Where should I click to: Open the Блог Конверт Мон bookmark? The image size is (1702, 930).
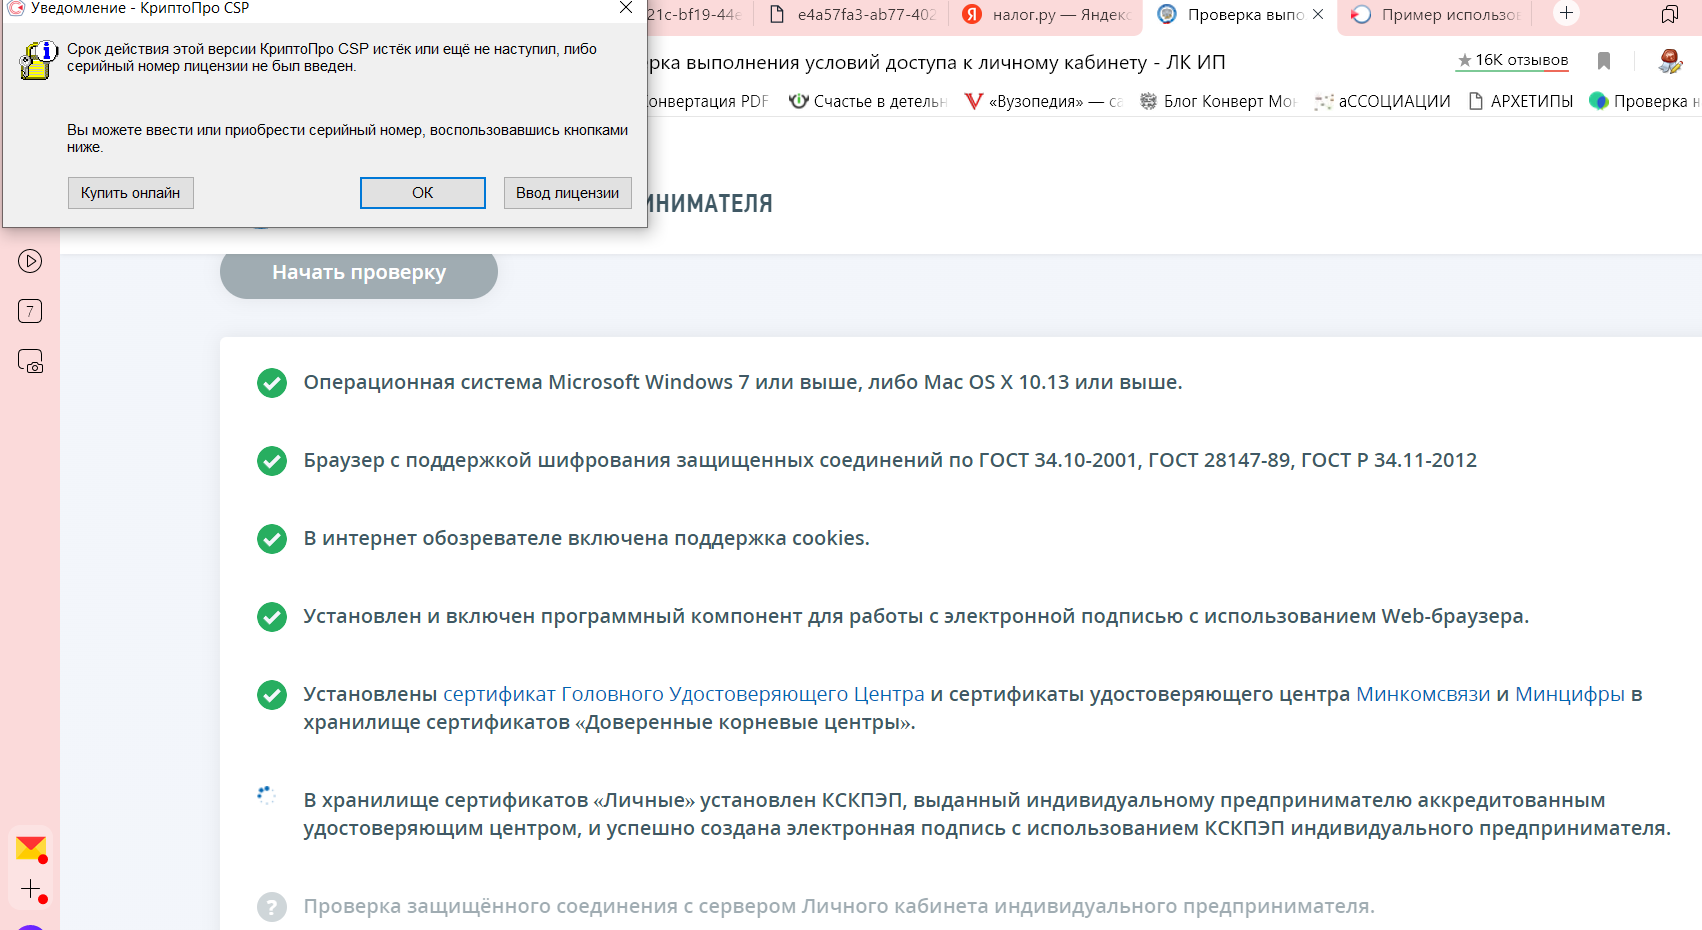[x=1218, y=101]
